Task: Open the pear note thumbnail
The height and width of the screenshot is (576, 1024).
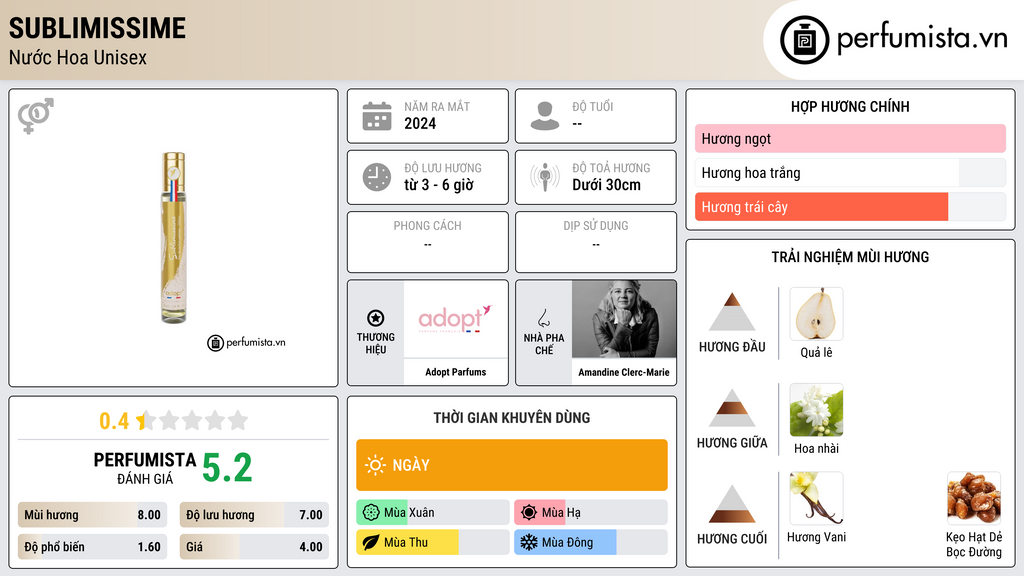Action: pos(816,314)
